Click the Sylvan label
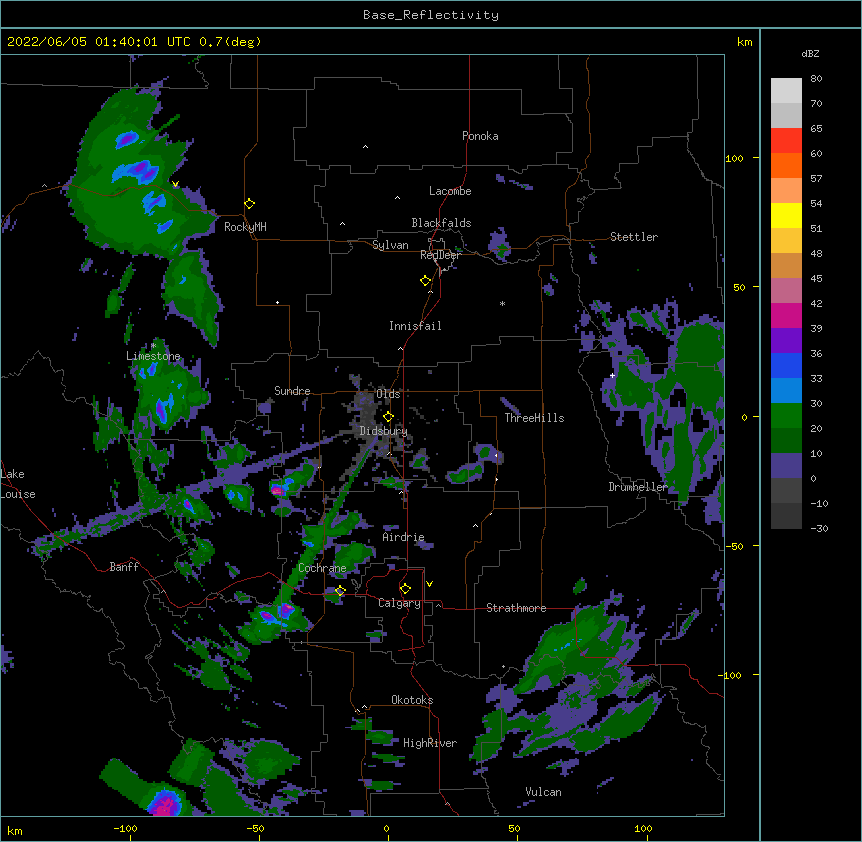The width and height of the screenshot is (862, 842). point(390,245)
